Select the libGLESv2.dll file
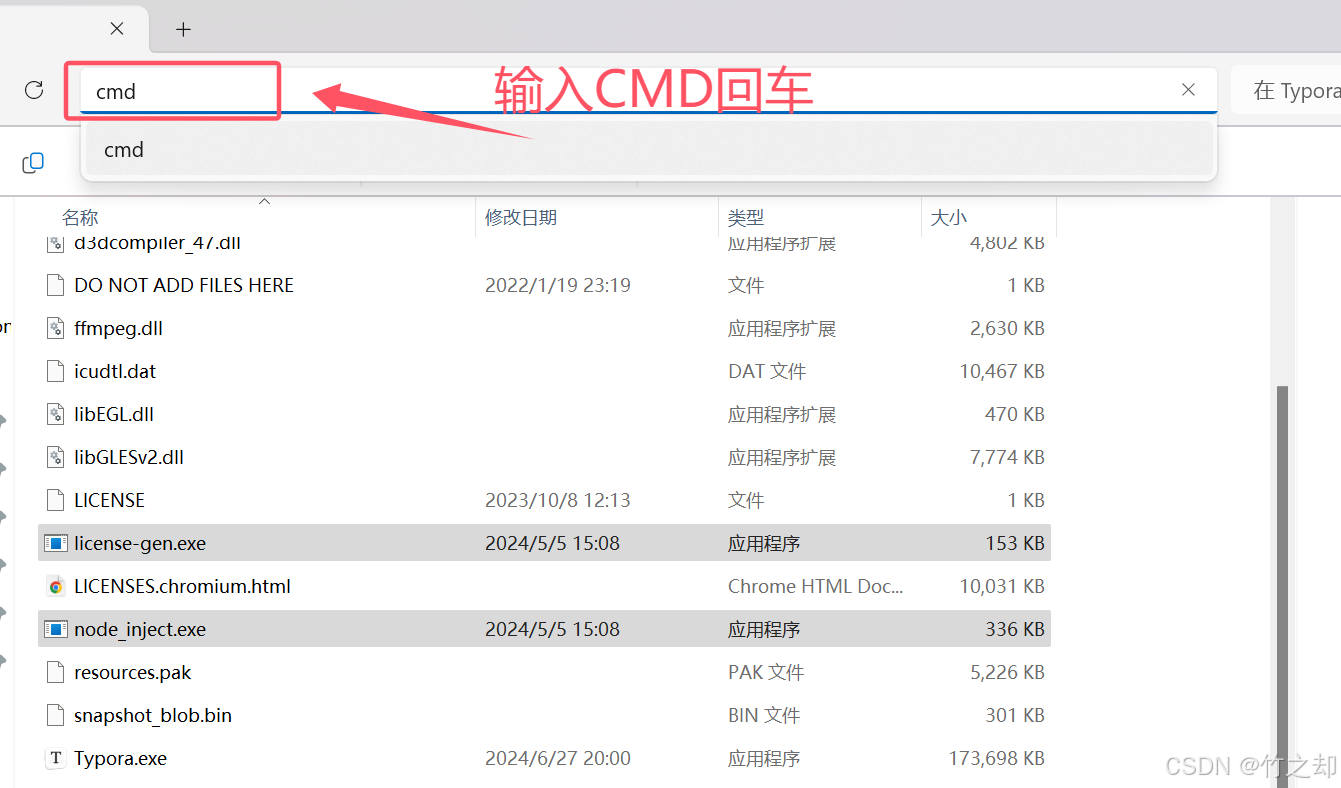 point(544,457)
